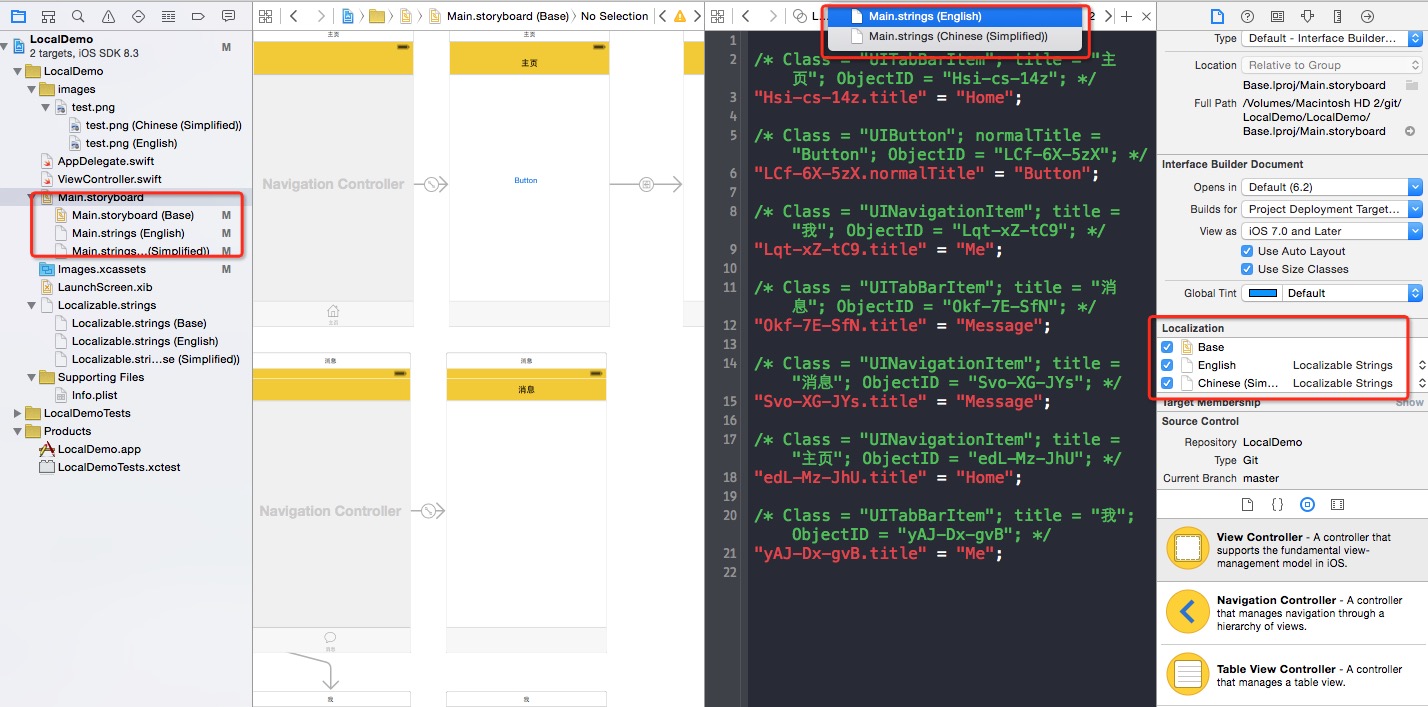Click Show link in Target Membership
The width and height of the screenshot is (1428, 707).
pos(1409,402)
